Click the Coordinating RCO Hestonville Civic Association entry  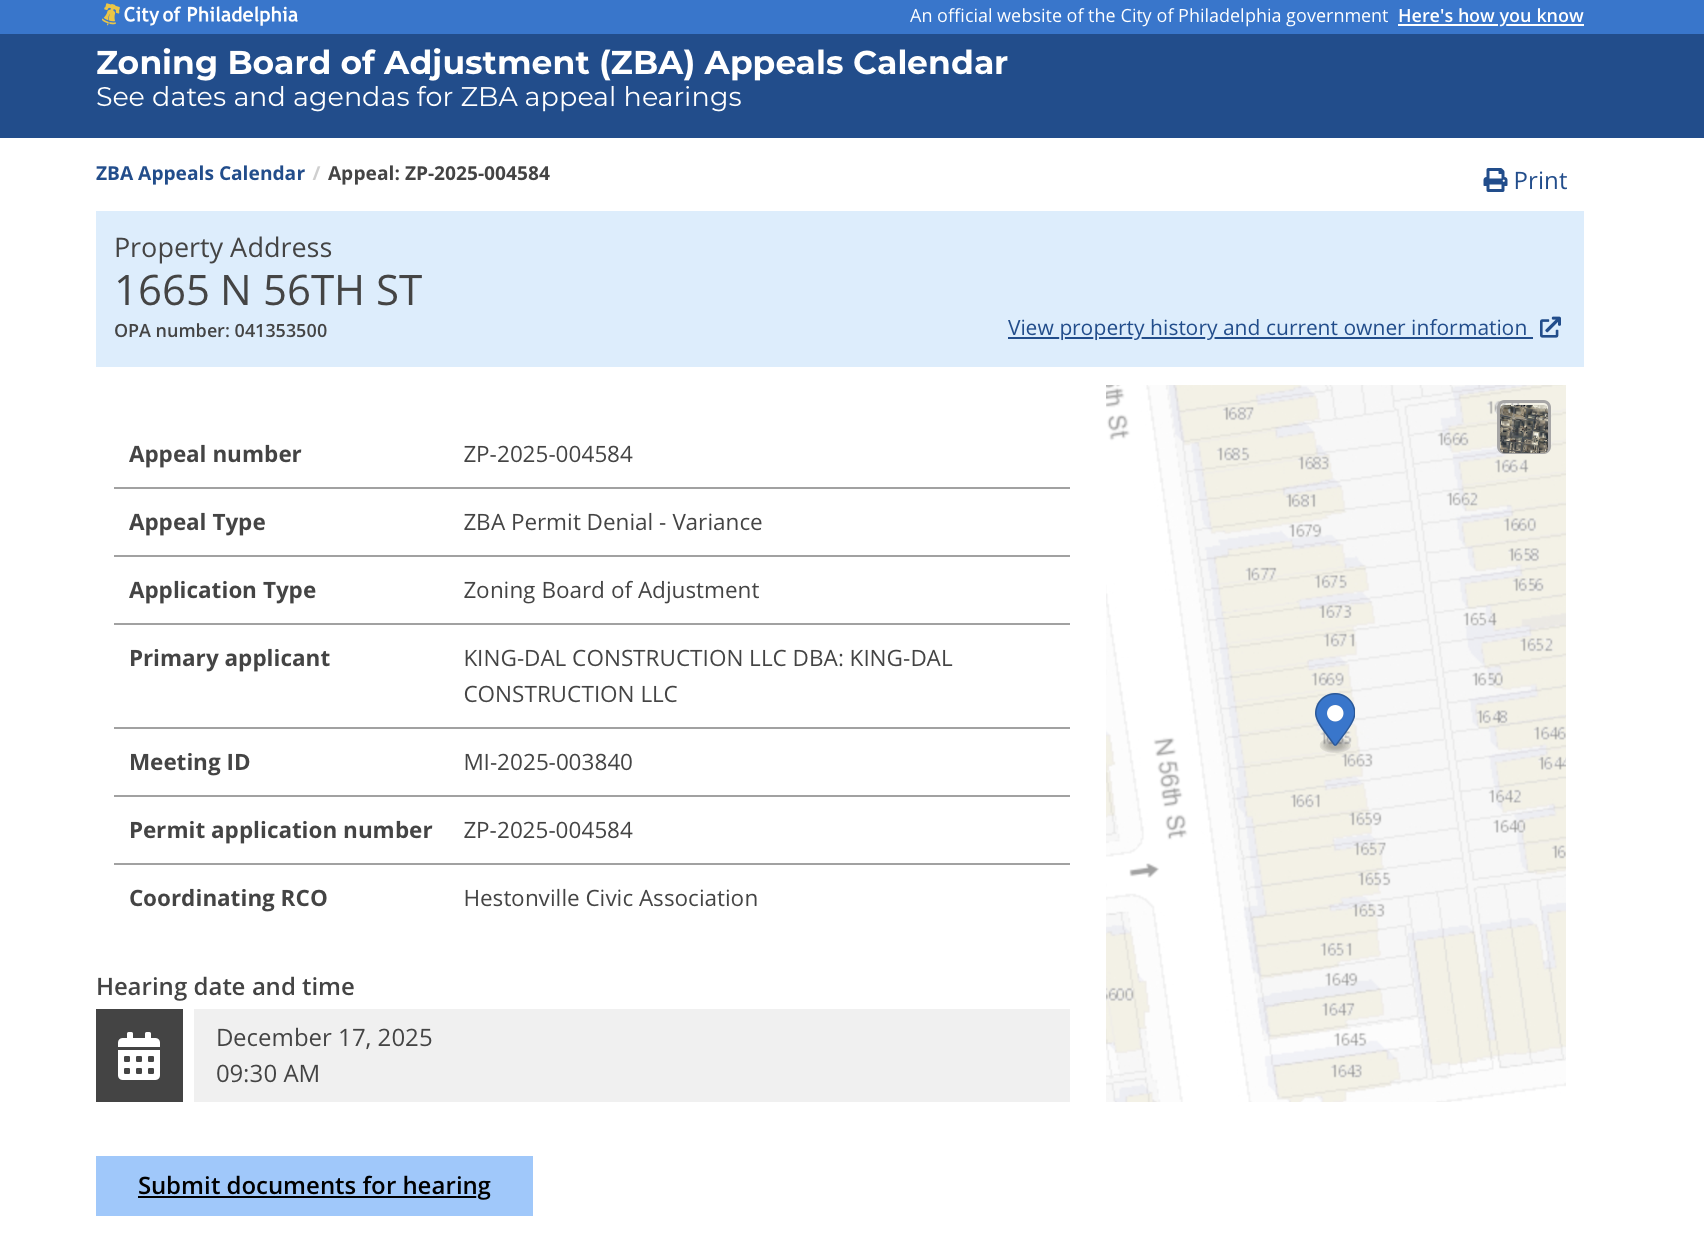pyautogui.click(x=610, y=898)
